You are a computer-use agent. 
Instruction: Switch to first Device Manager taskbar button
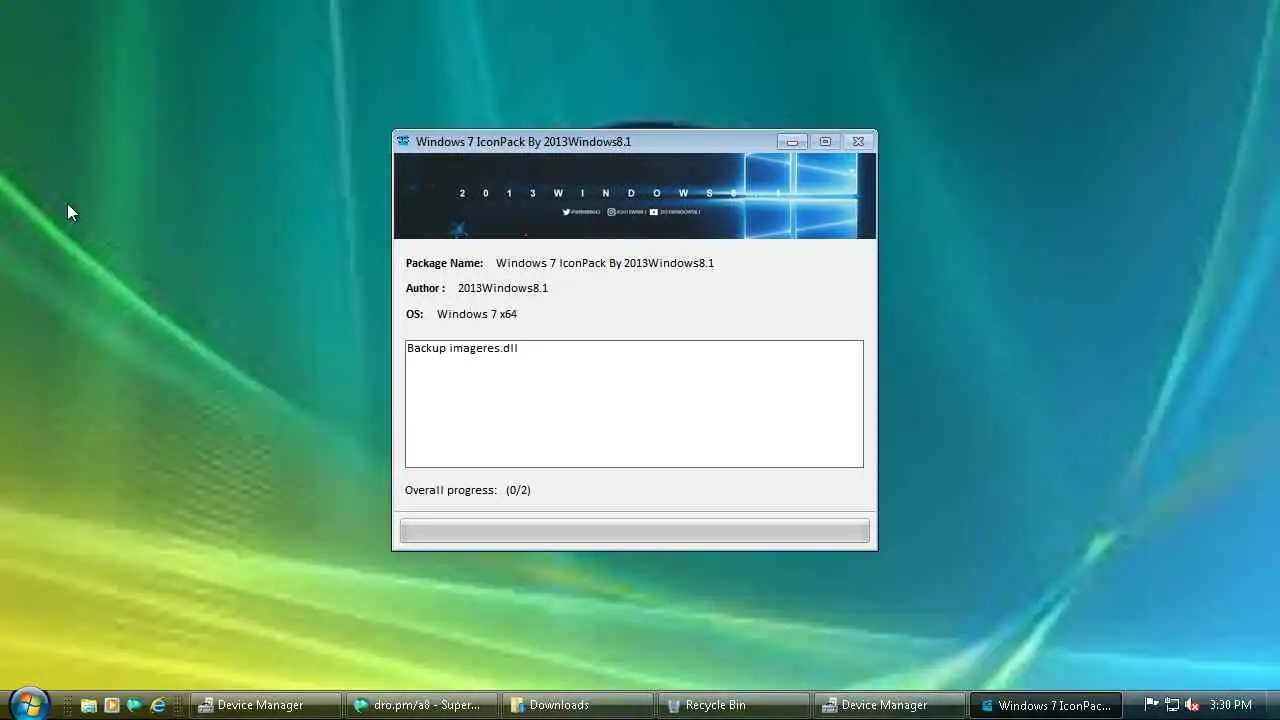click(264, 705)
